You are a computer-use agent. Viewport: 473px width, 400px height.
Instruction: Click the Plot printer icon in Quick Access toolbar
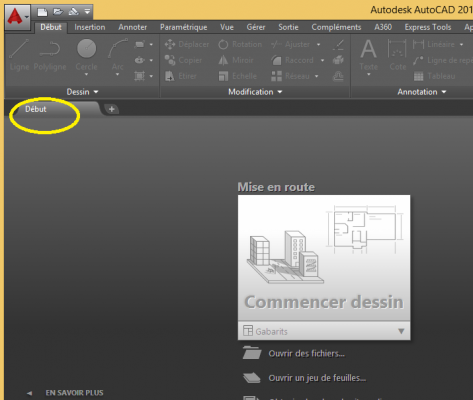click(x=73, y=12)
